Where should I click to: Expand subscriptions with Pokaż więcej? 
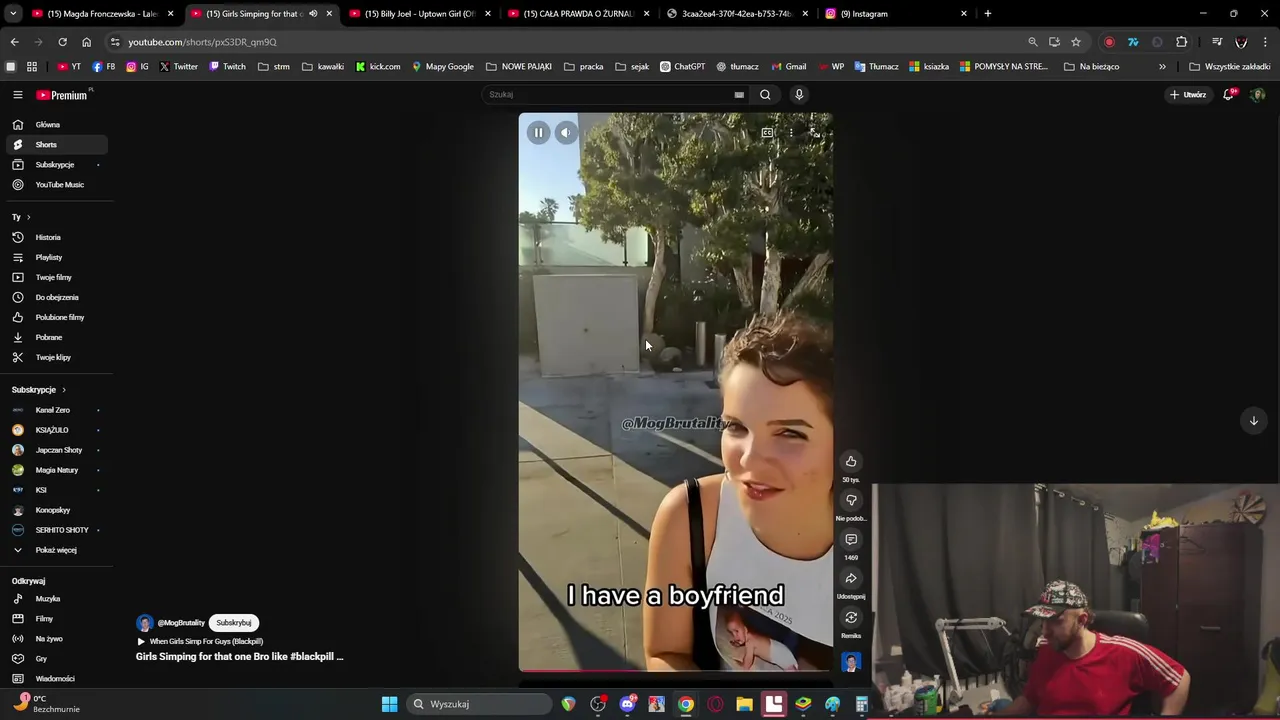56,550
